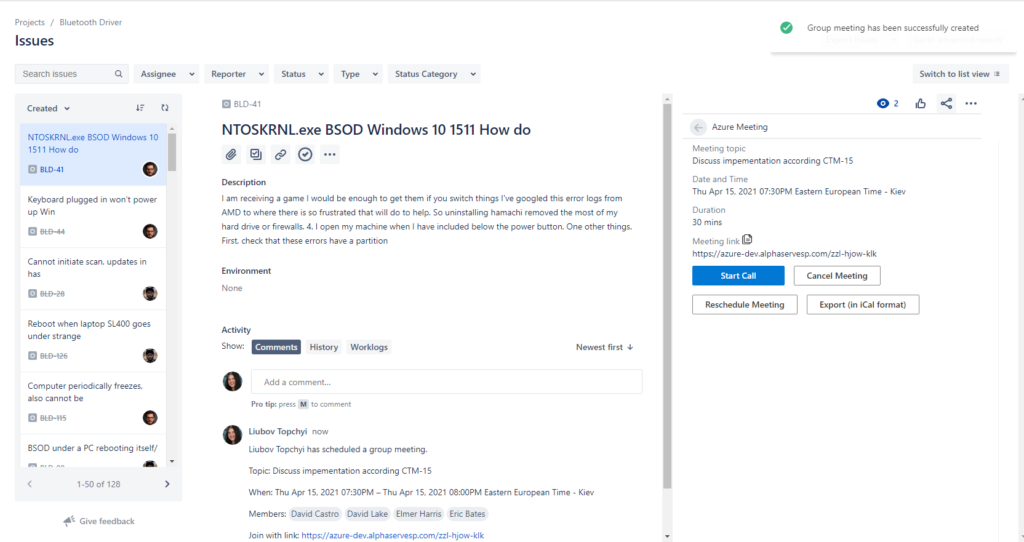The image size is (1024, 542).
Task: Switch to list view
Action: click(960, 74)
